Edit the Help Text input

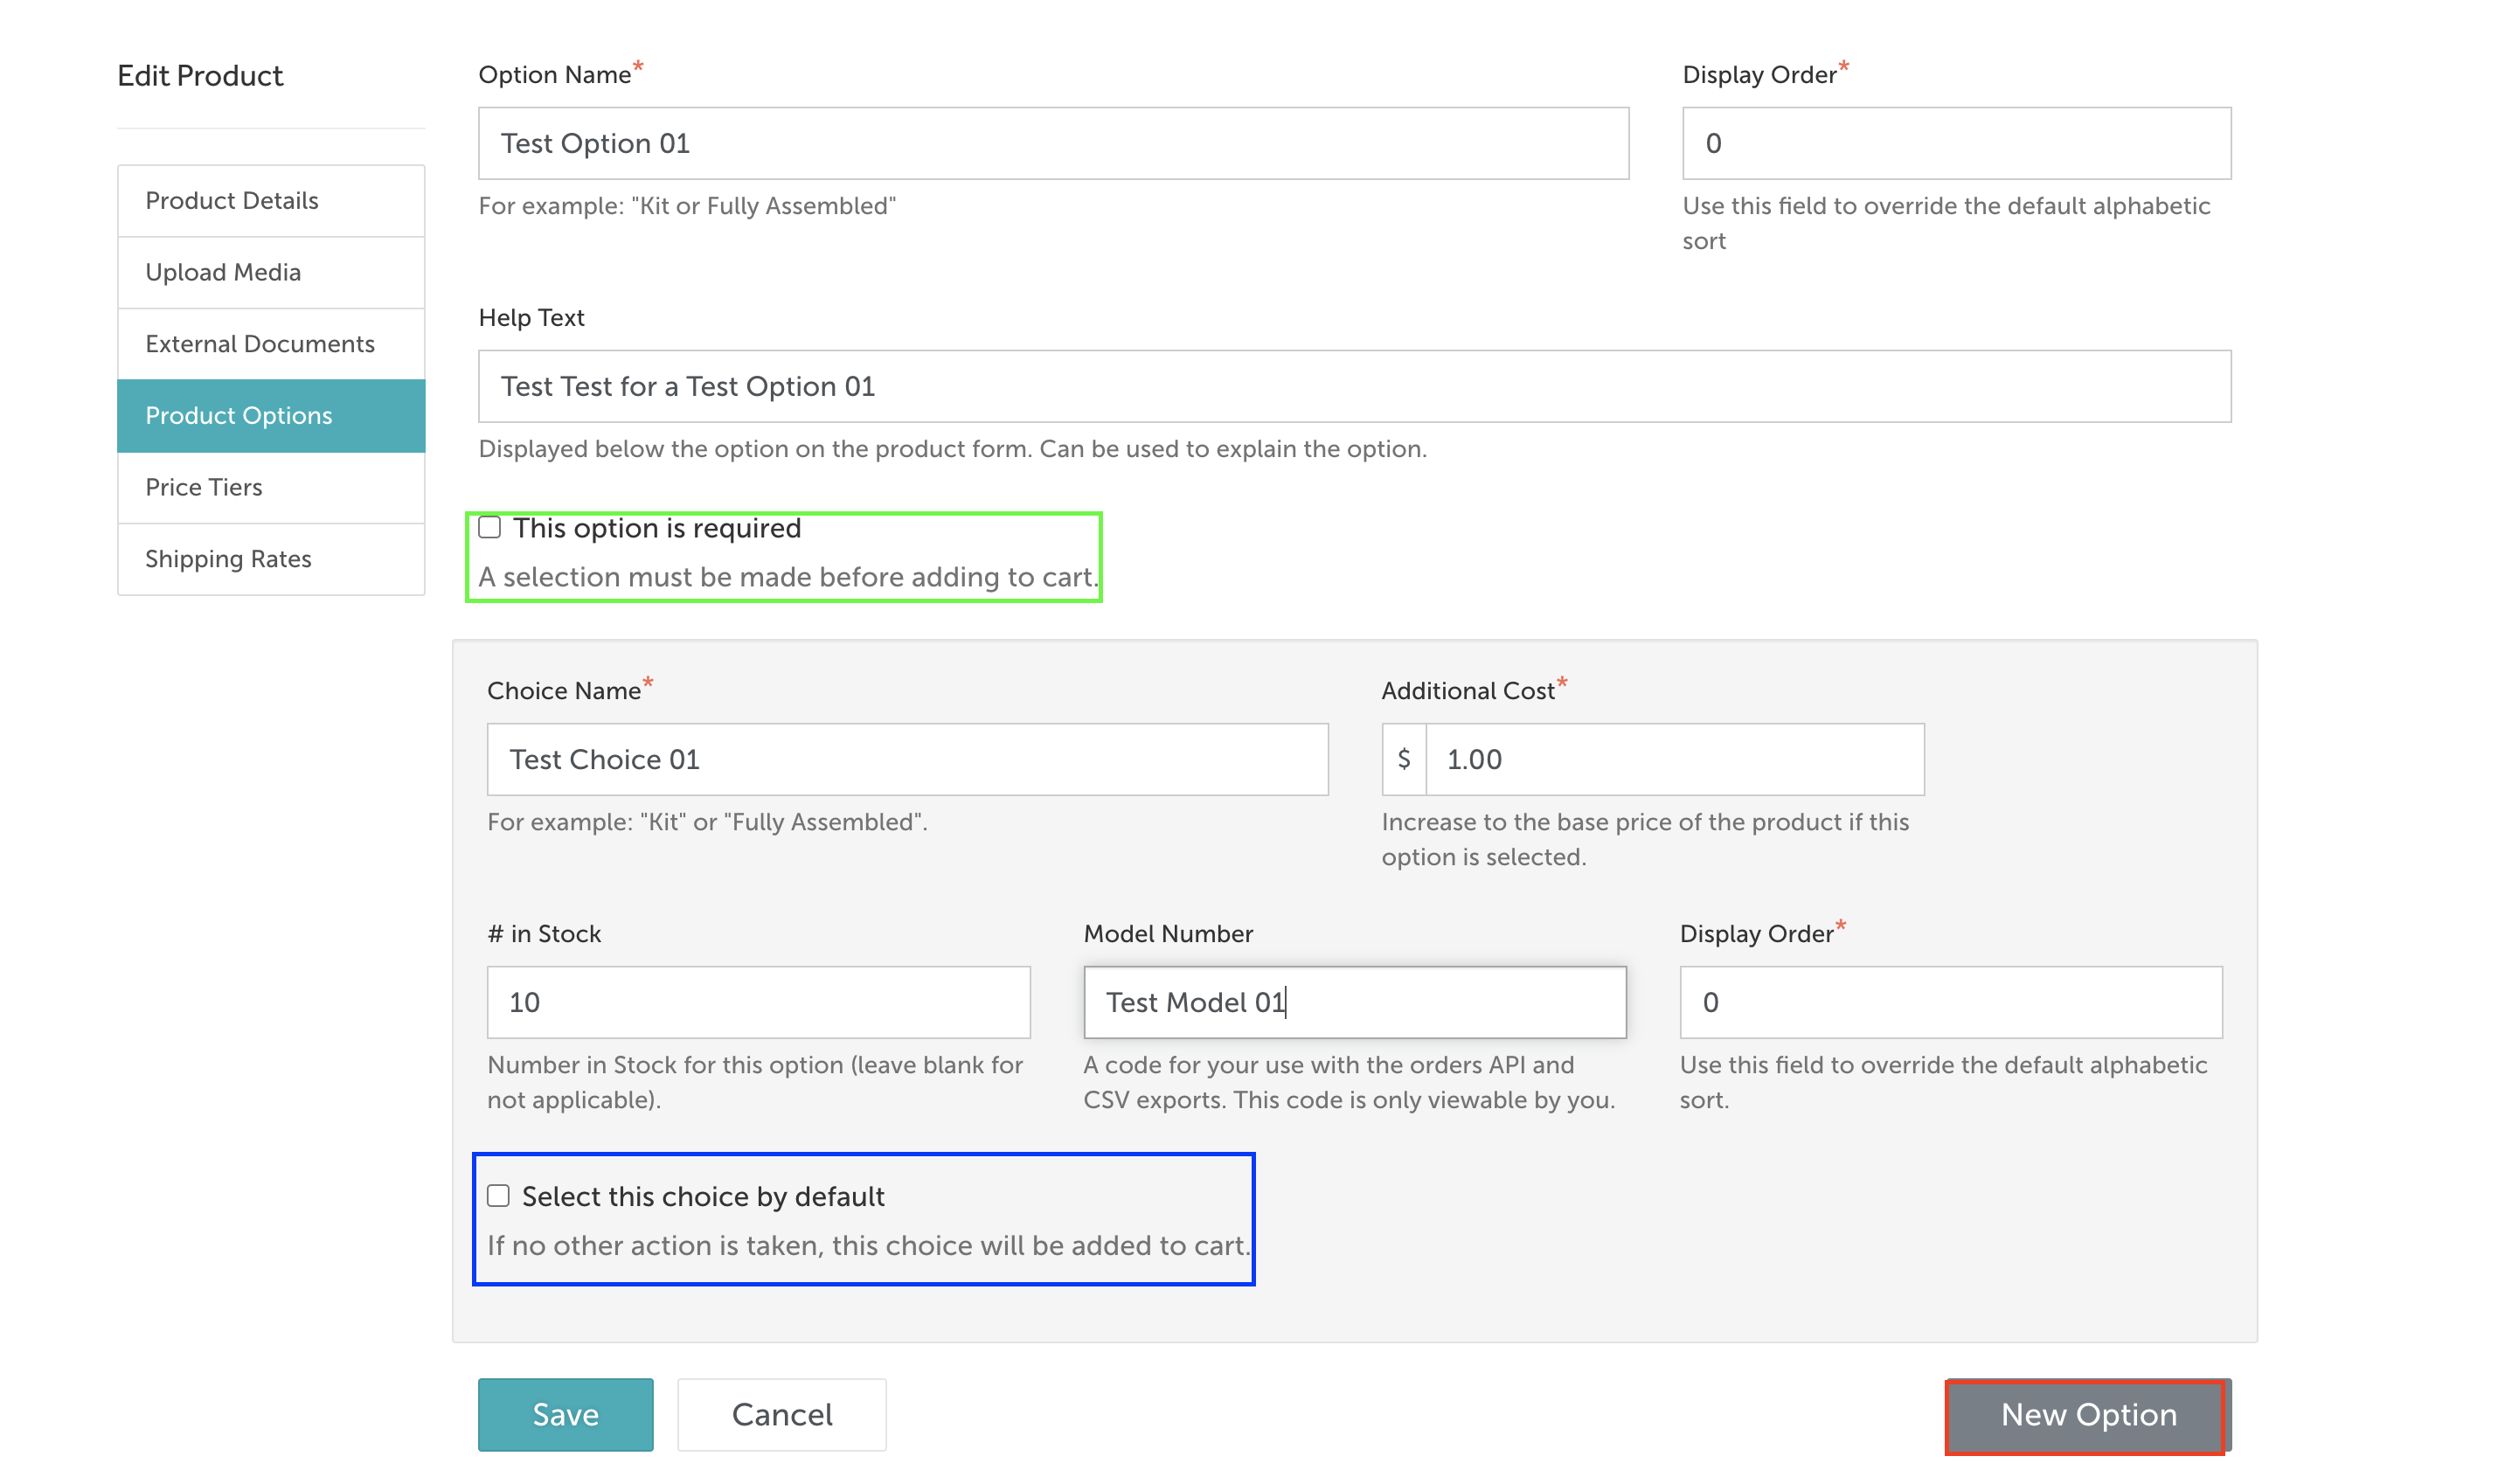coord(1353,386)
